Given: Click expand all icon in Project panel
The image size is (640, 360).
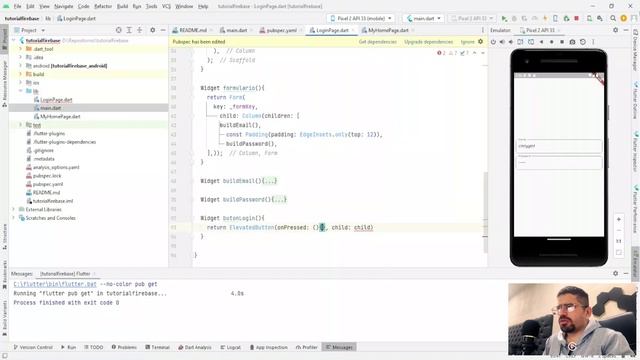Looking at the screenshot, I should pyautogui.click(x=129, y=30).
